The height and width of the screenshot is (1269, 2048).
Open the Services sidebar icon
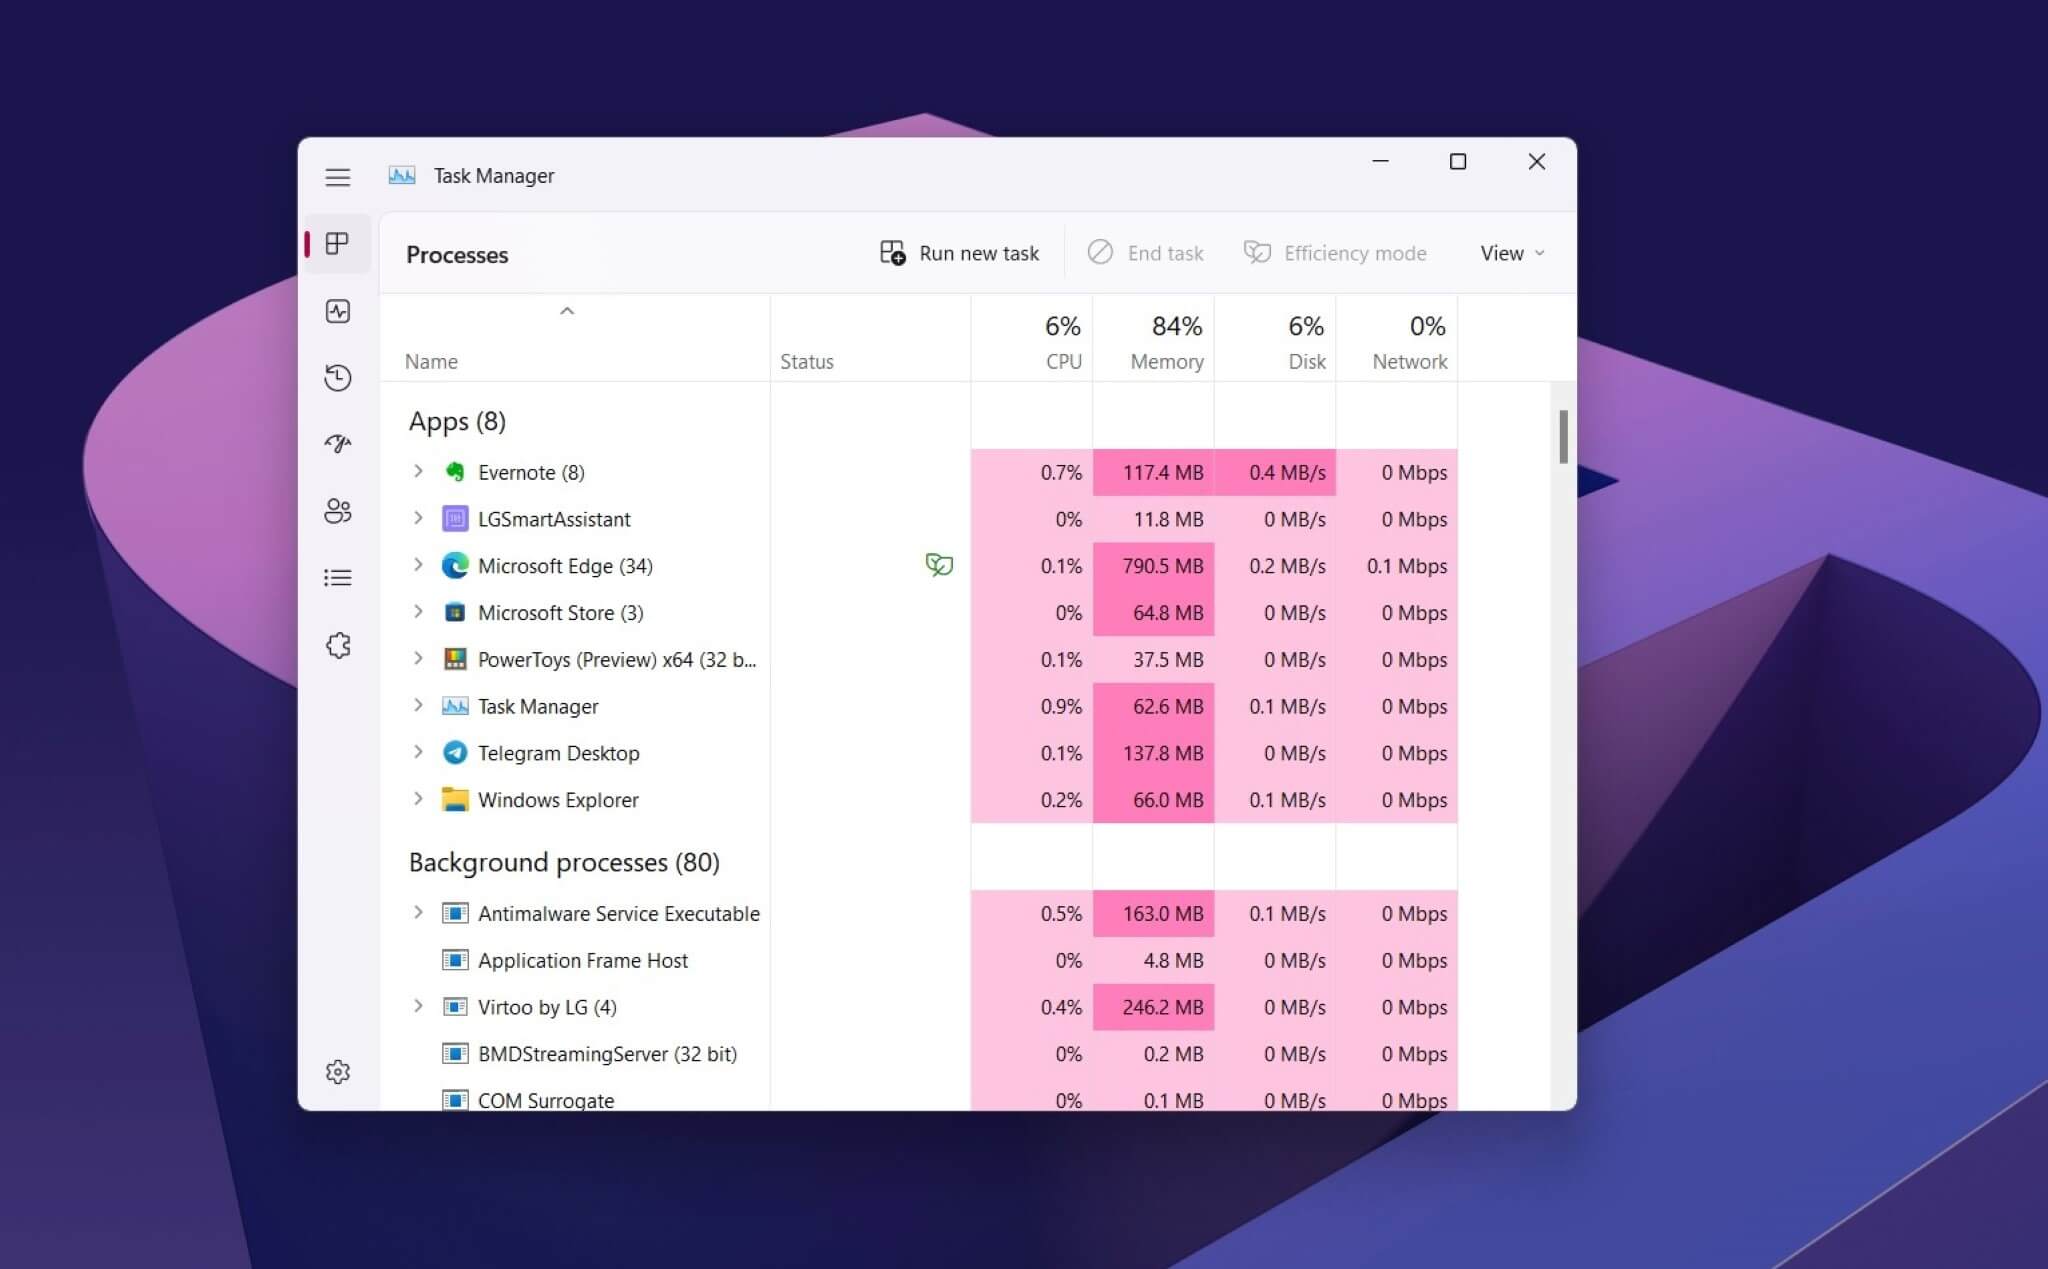tap(338, 645)
